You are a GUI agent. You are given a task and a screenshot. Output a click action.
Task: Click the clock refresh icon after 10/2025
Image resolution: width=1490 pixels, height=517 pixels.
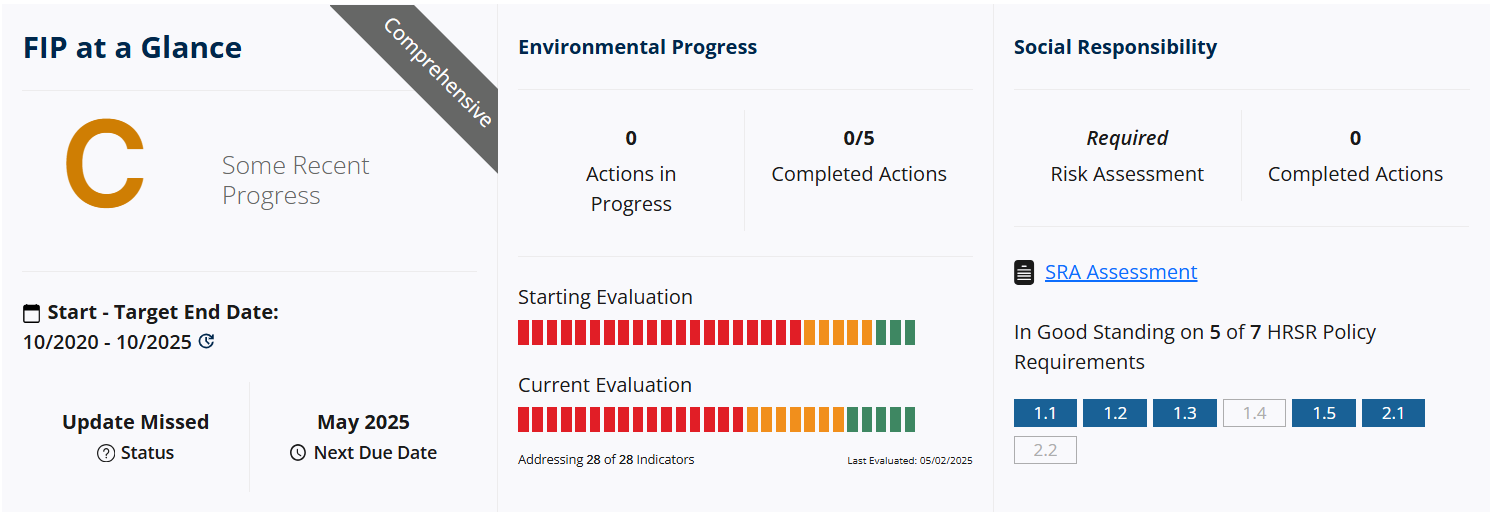click(207, 341)
